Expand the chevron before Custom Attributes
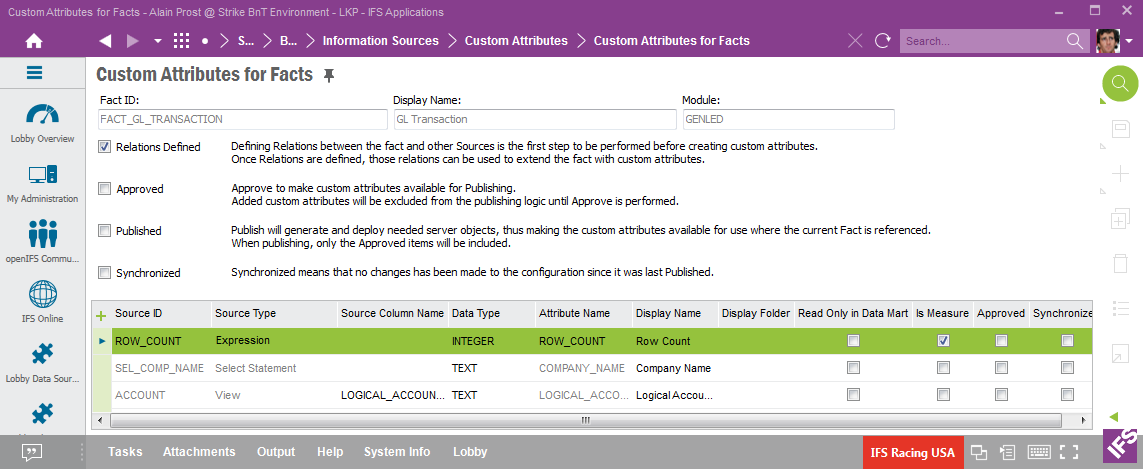This screenshot has height=469, width=1143. coord(453,41)
